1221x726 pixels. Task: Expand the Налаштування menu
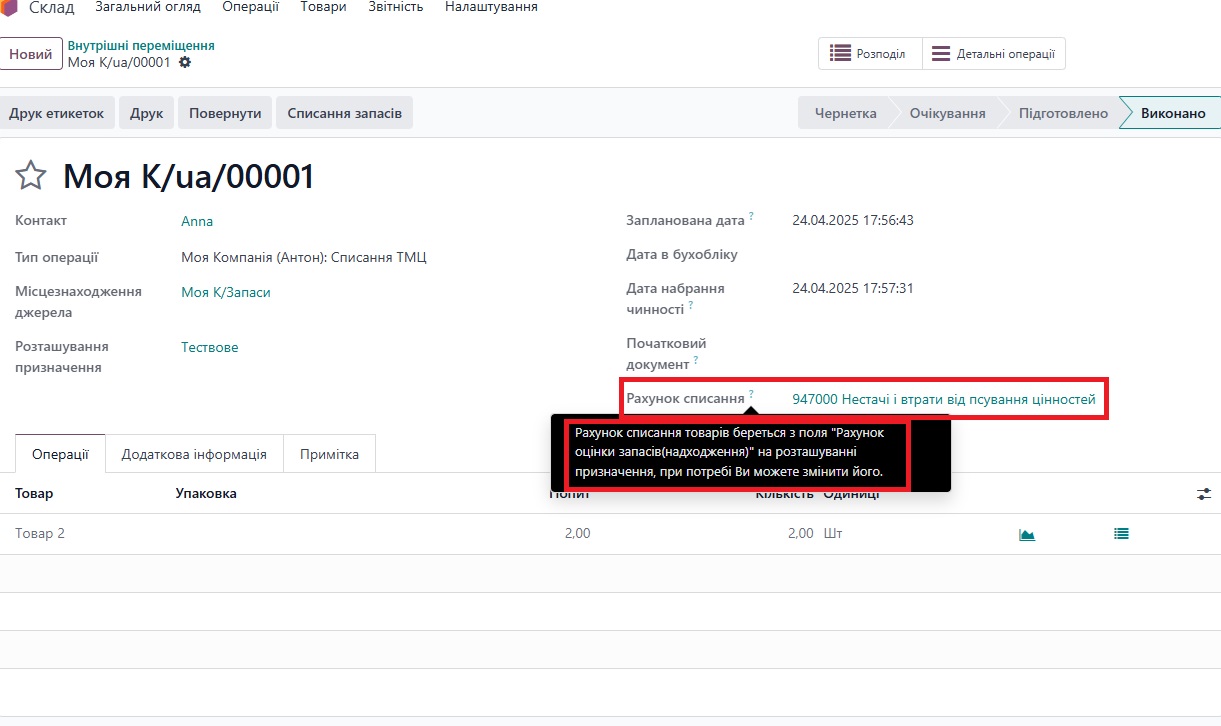click(491, 7)
